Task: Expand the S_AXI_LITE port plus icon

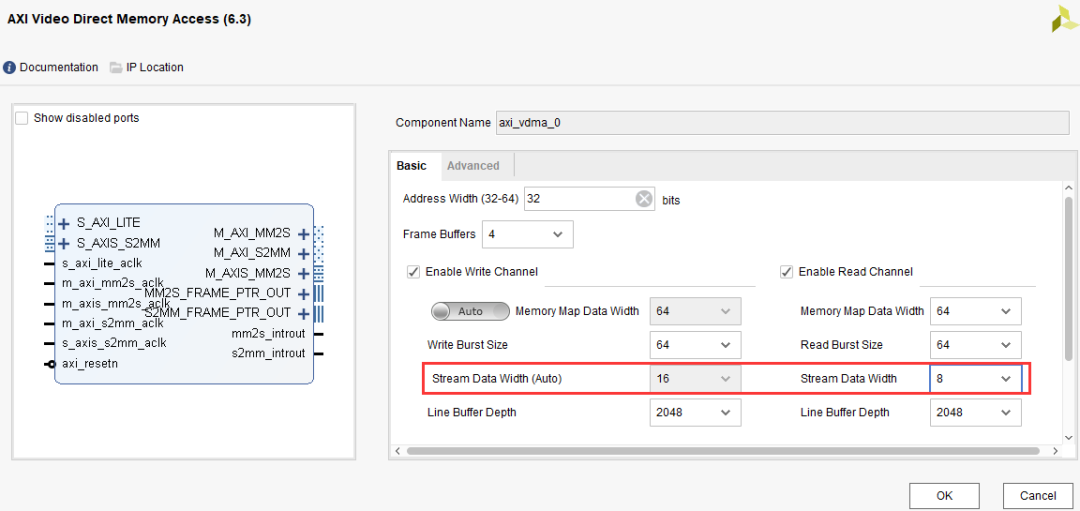Action: coord(64,223)
